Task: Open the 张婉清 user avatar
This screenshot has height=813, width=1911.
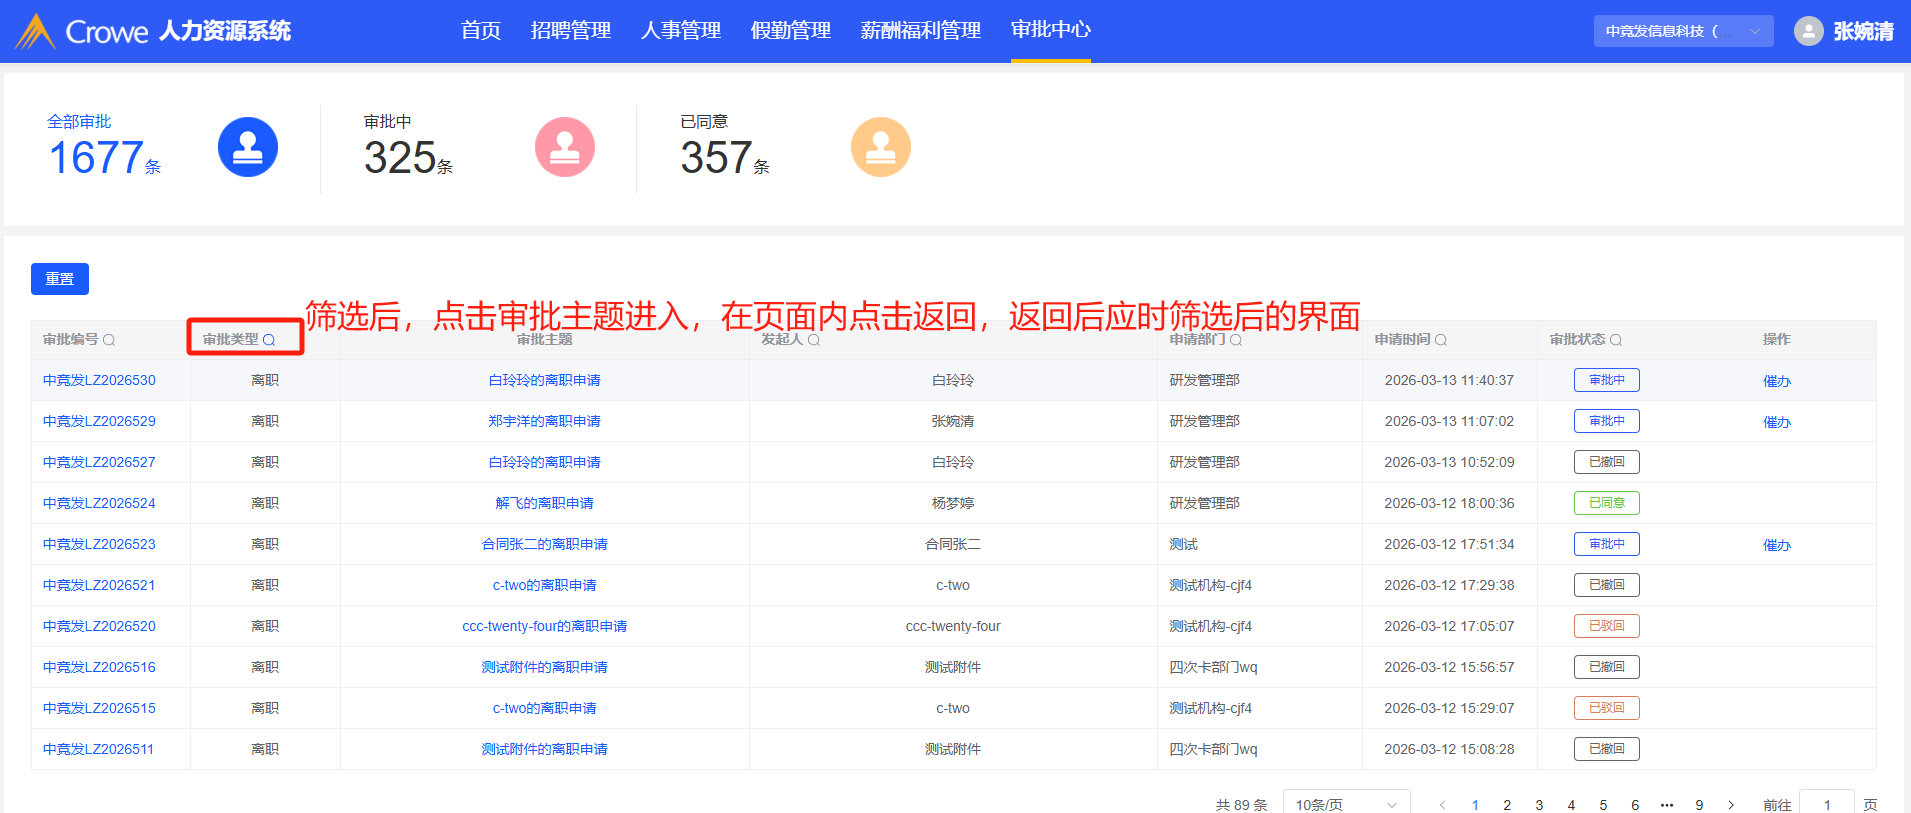Action: tap(1808, 31)
